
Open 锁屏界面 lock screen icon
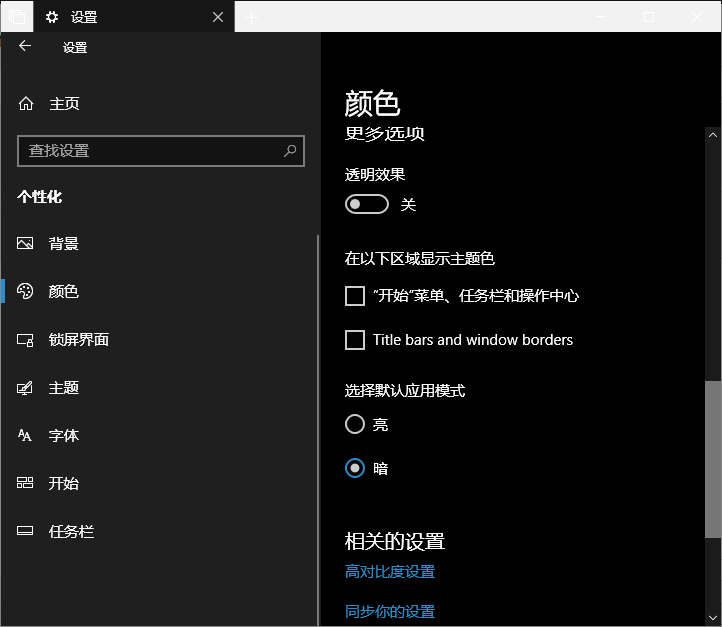click(26, 340)
